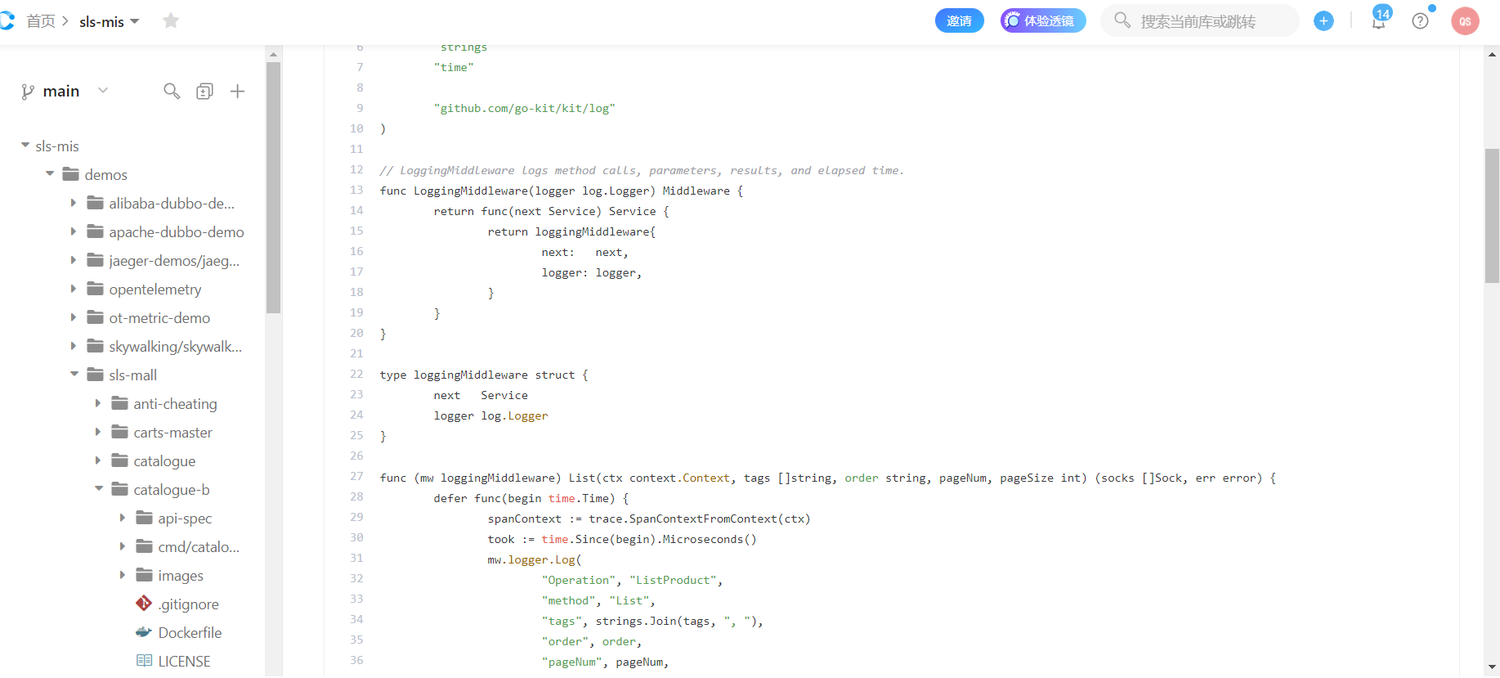Click the blue plus create button
The height and width of the screenshot is (678, 1500).
coord(1324,21)
